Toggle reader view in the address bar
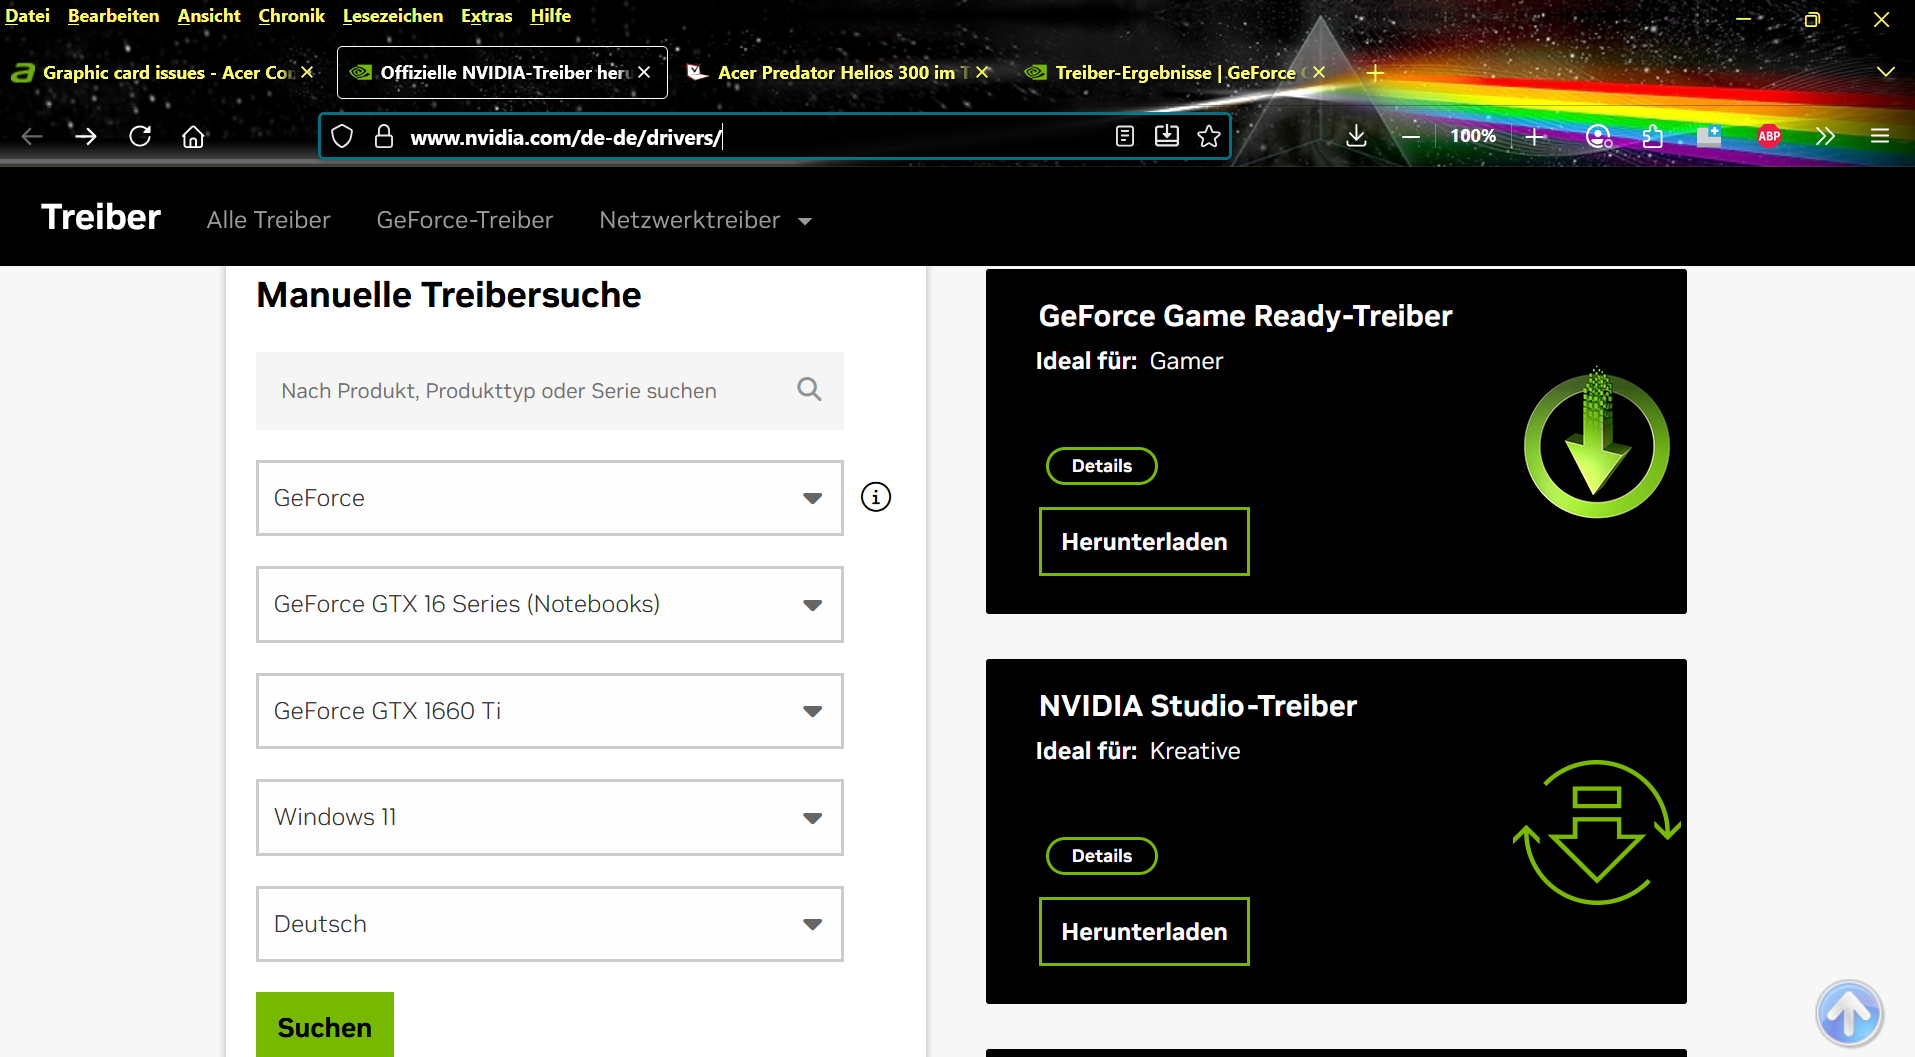Image resolution: width=1915 pixels, height=1057 pixels. [x=1125, y=136]
